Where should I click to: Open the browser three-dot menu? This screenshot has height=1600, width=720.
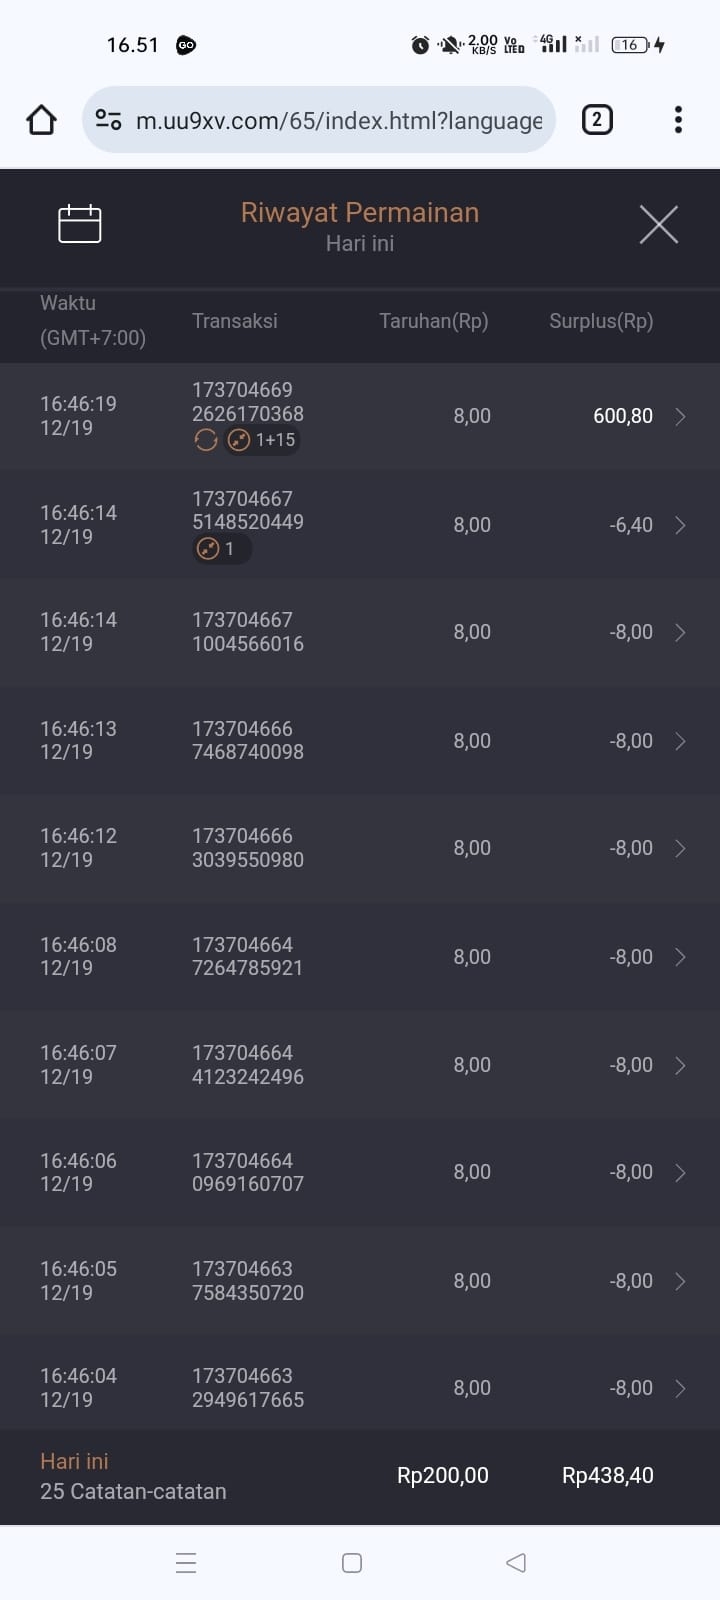tap(678, 120)
